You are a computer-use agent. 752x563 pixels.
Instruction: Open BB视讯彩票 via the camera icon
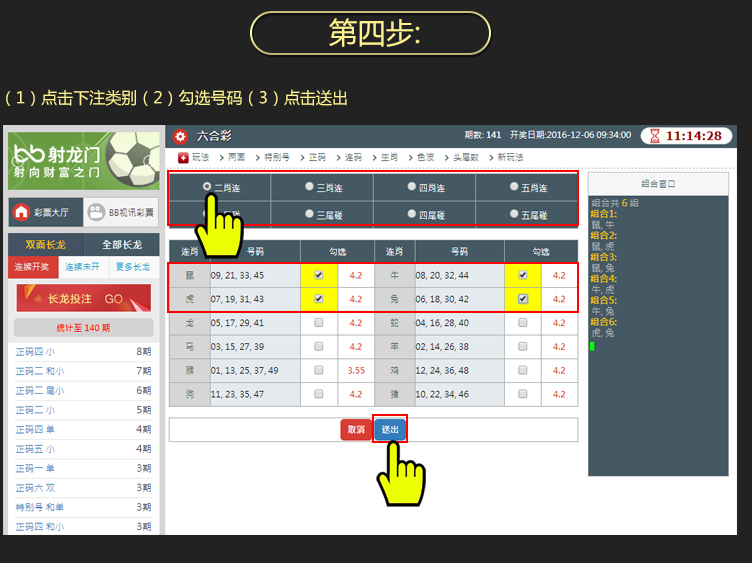coord(94,212)
